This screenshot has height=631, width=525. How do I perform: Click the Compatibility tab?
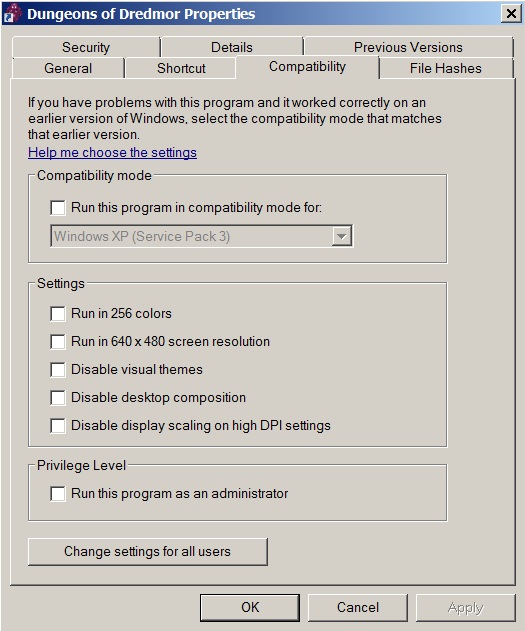click(x=307, y=67)
